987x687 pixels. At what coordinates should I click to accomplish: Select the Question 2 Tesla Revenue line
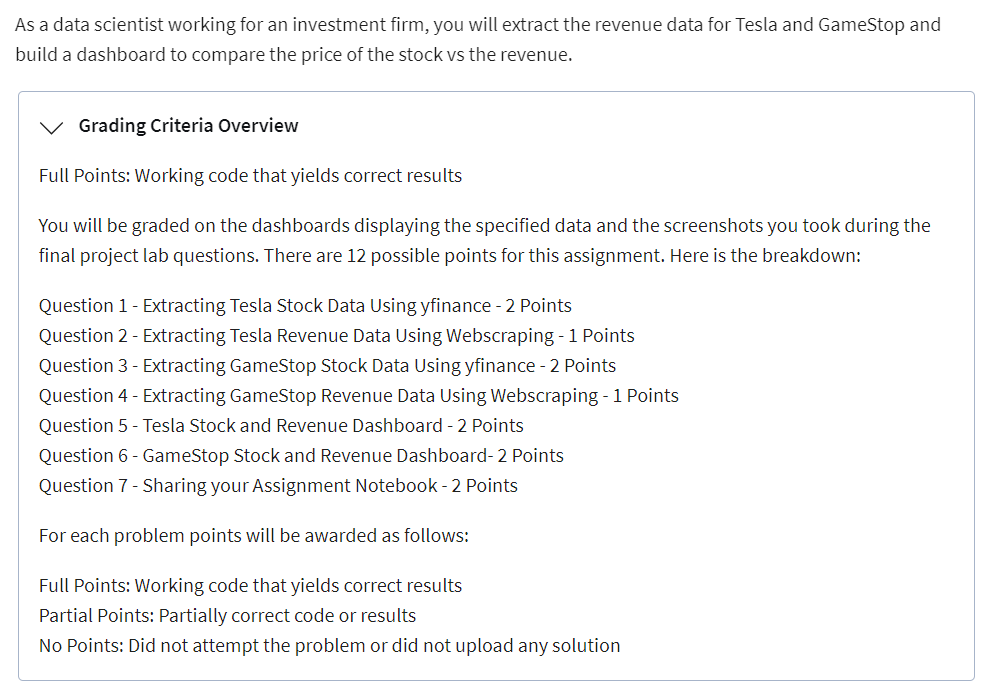[x=336, y=336]
